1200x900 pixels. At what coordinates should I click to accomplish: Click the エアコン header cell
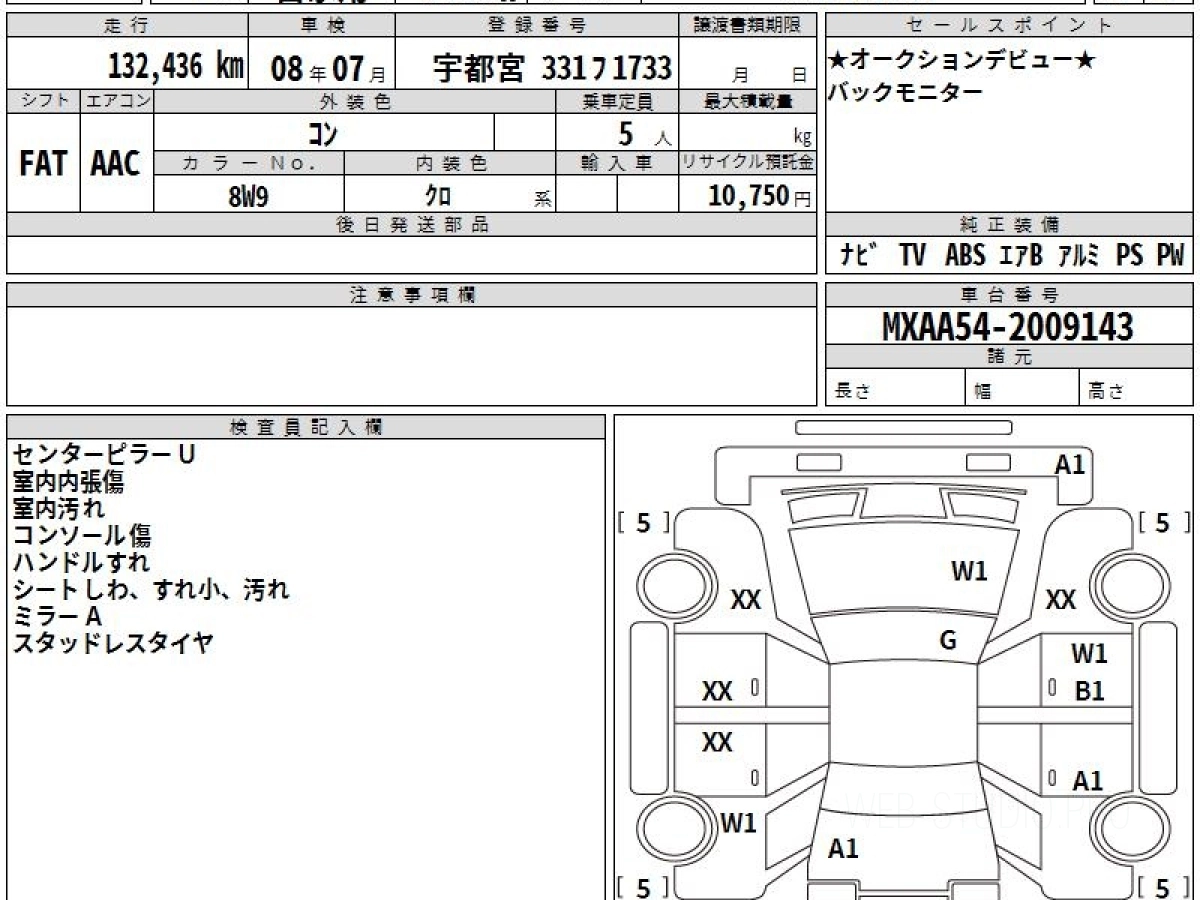click(x=117, y=101)
